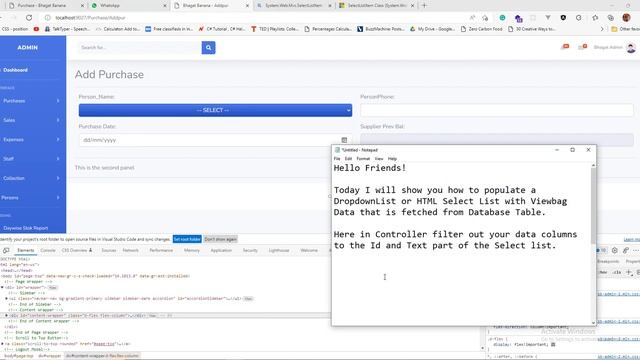640x360 pixels.
Task: Expand the content-wrapper div node
Action: click(x=6, y=316)
